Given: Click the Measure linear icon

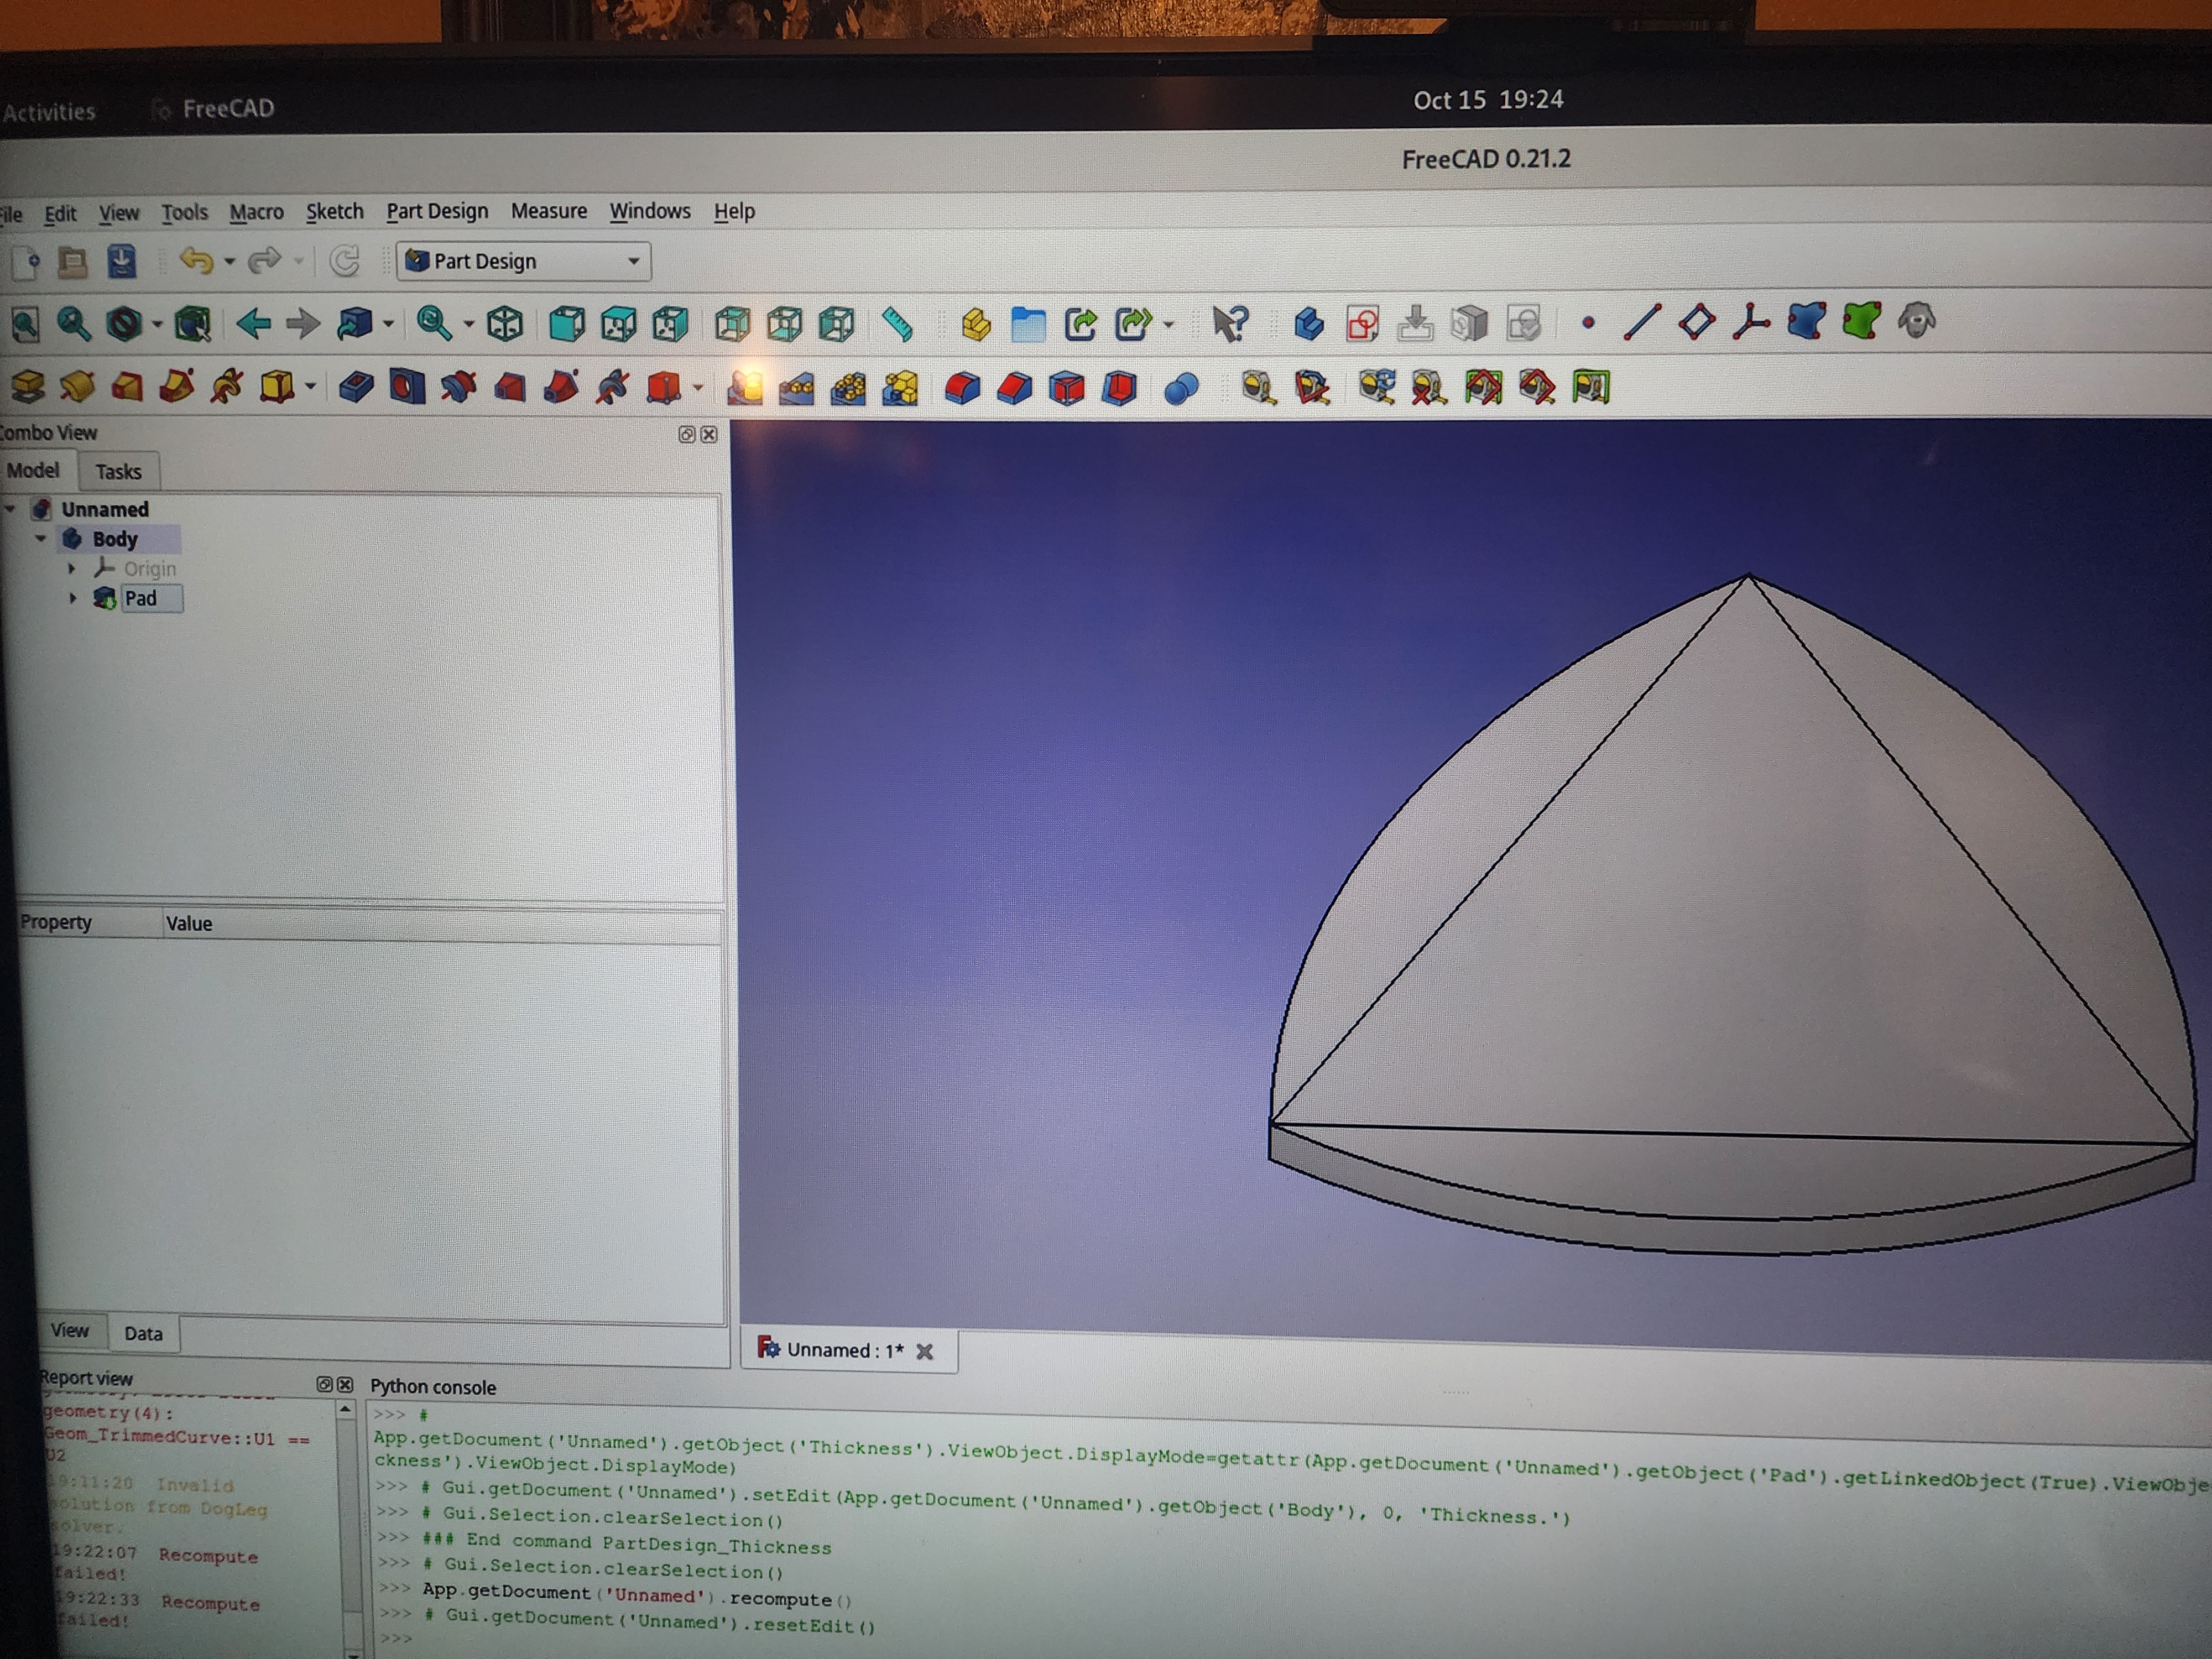Looking at the screenshot, I should tap(1258, 388).
